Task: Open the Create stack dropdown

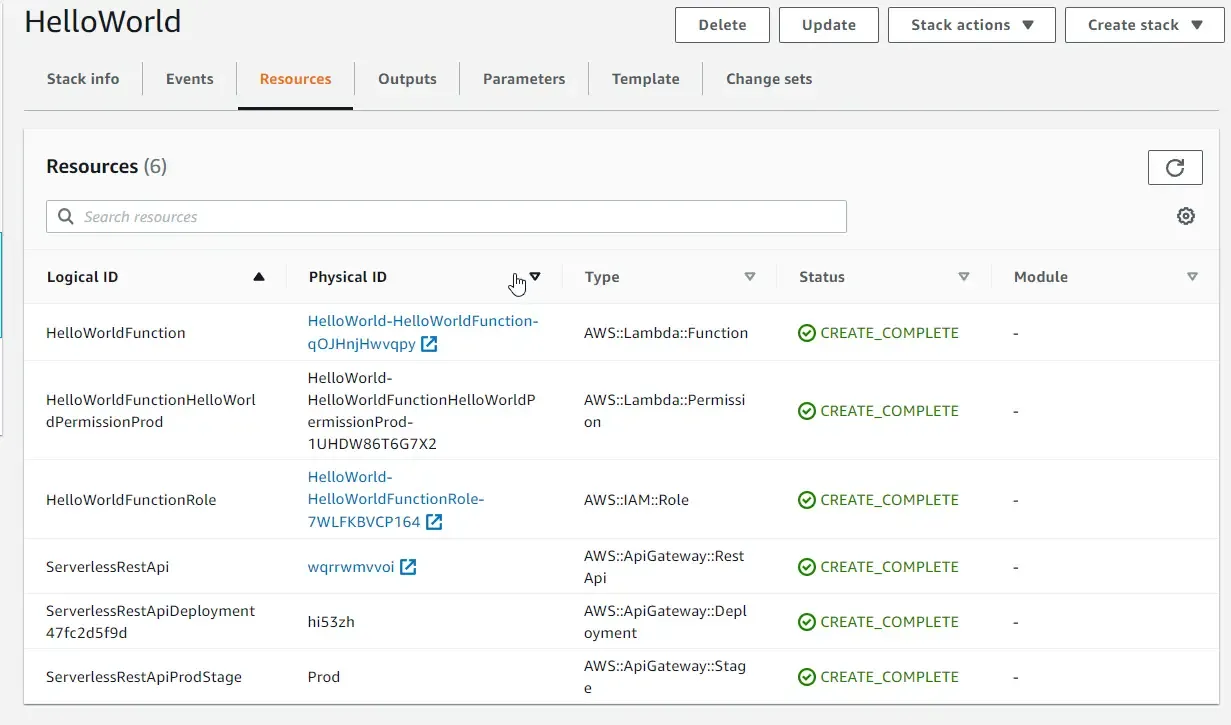Action: click(x=1143, y=25)
